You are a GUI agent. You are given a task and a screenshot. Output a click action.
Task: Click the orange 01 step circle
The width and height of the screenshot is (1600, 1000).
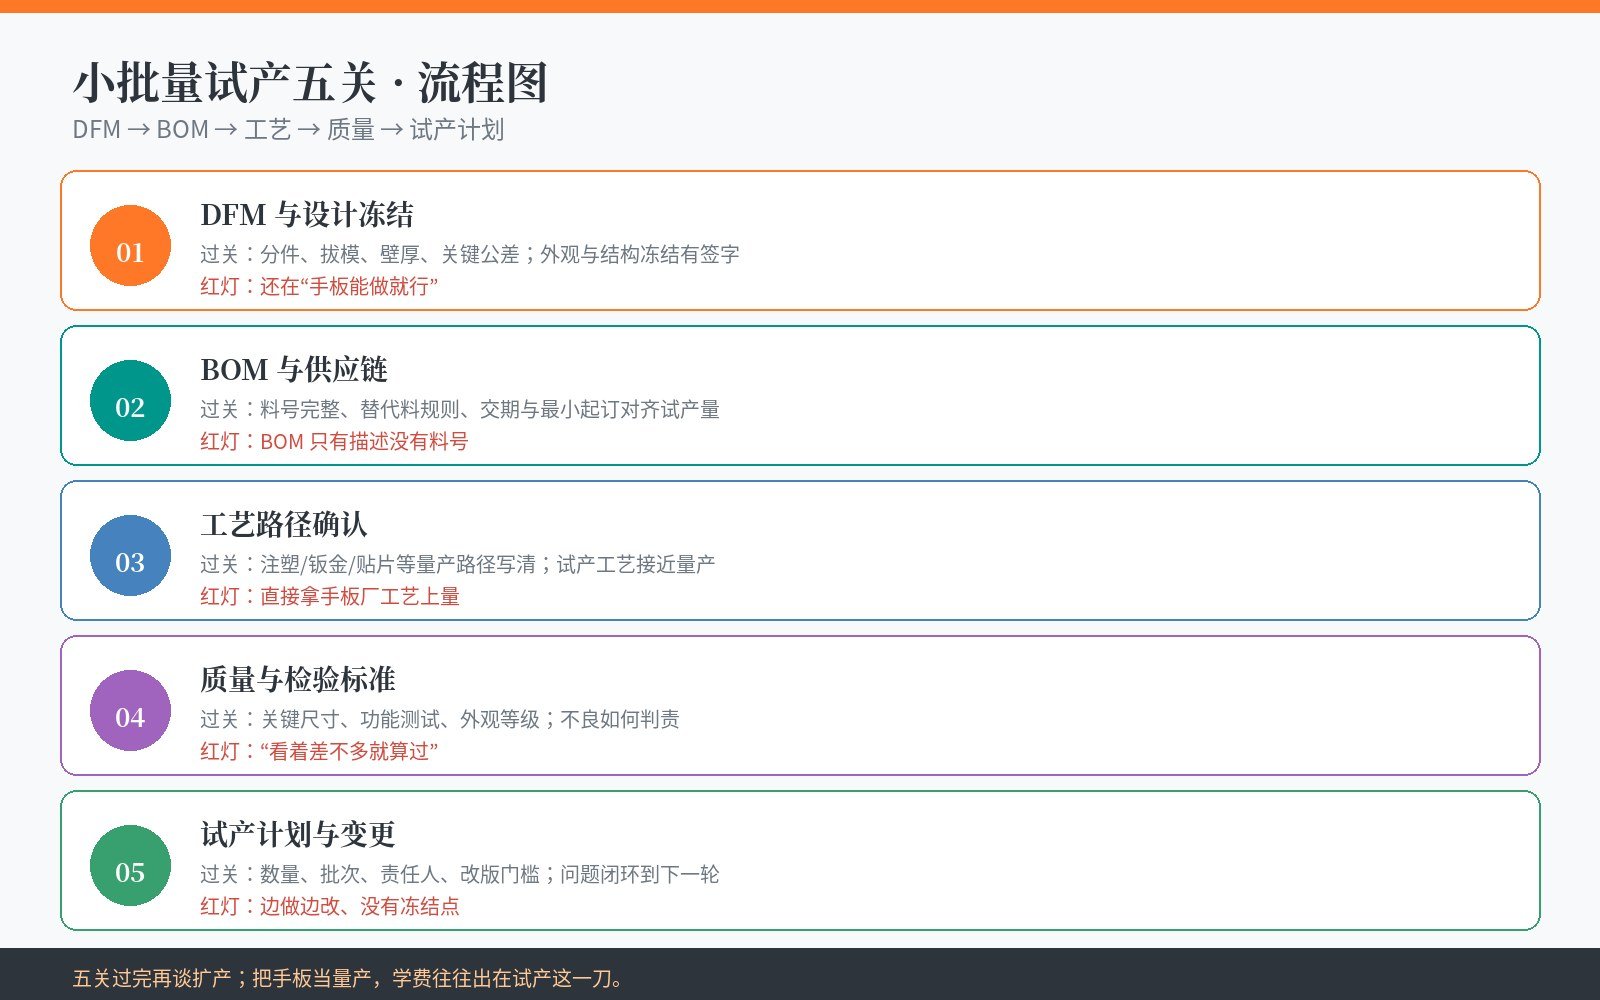[130, 246]
